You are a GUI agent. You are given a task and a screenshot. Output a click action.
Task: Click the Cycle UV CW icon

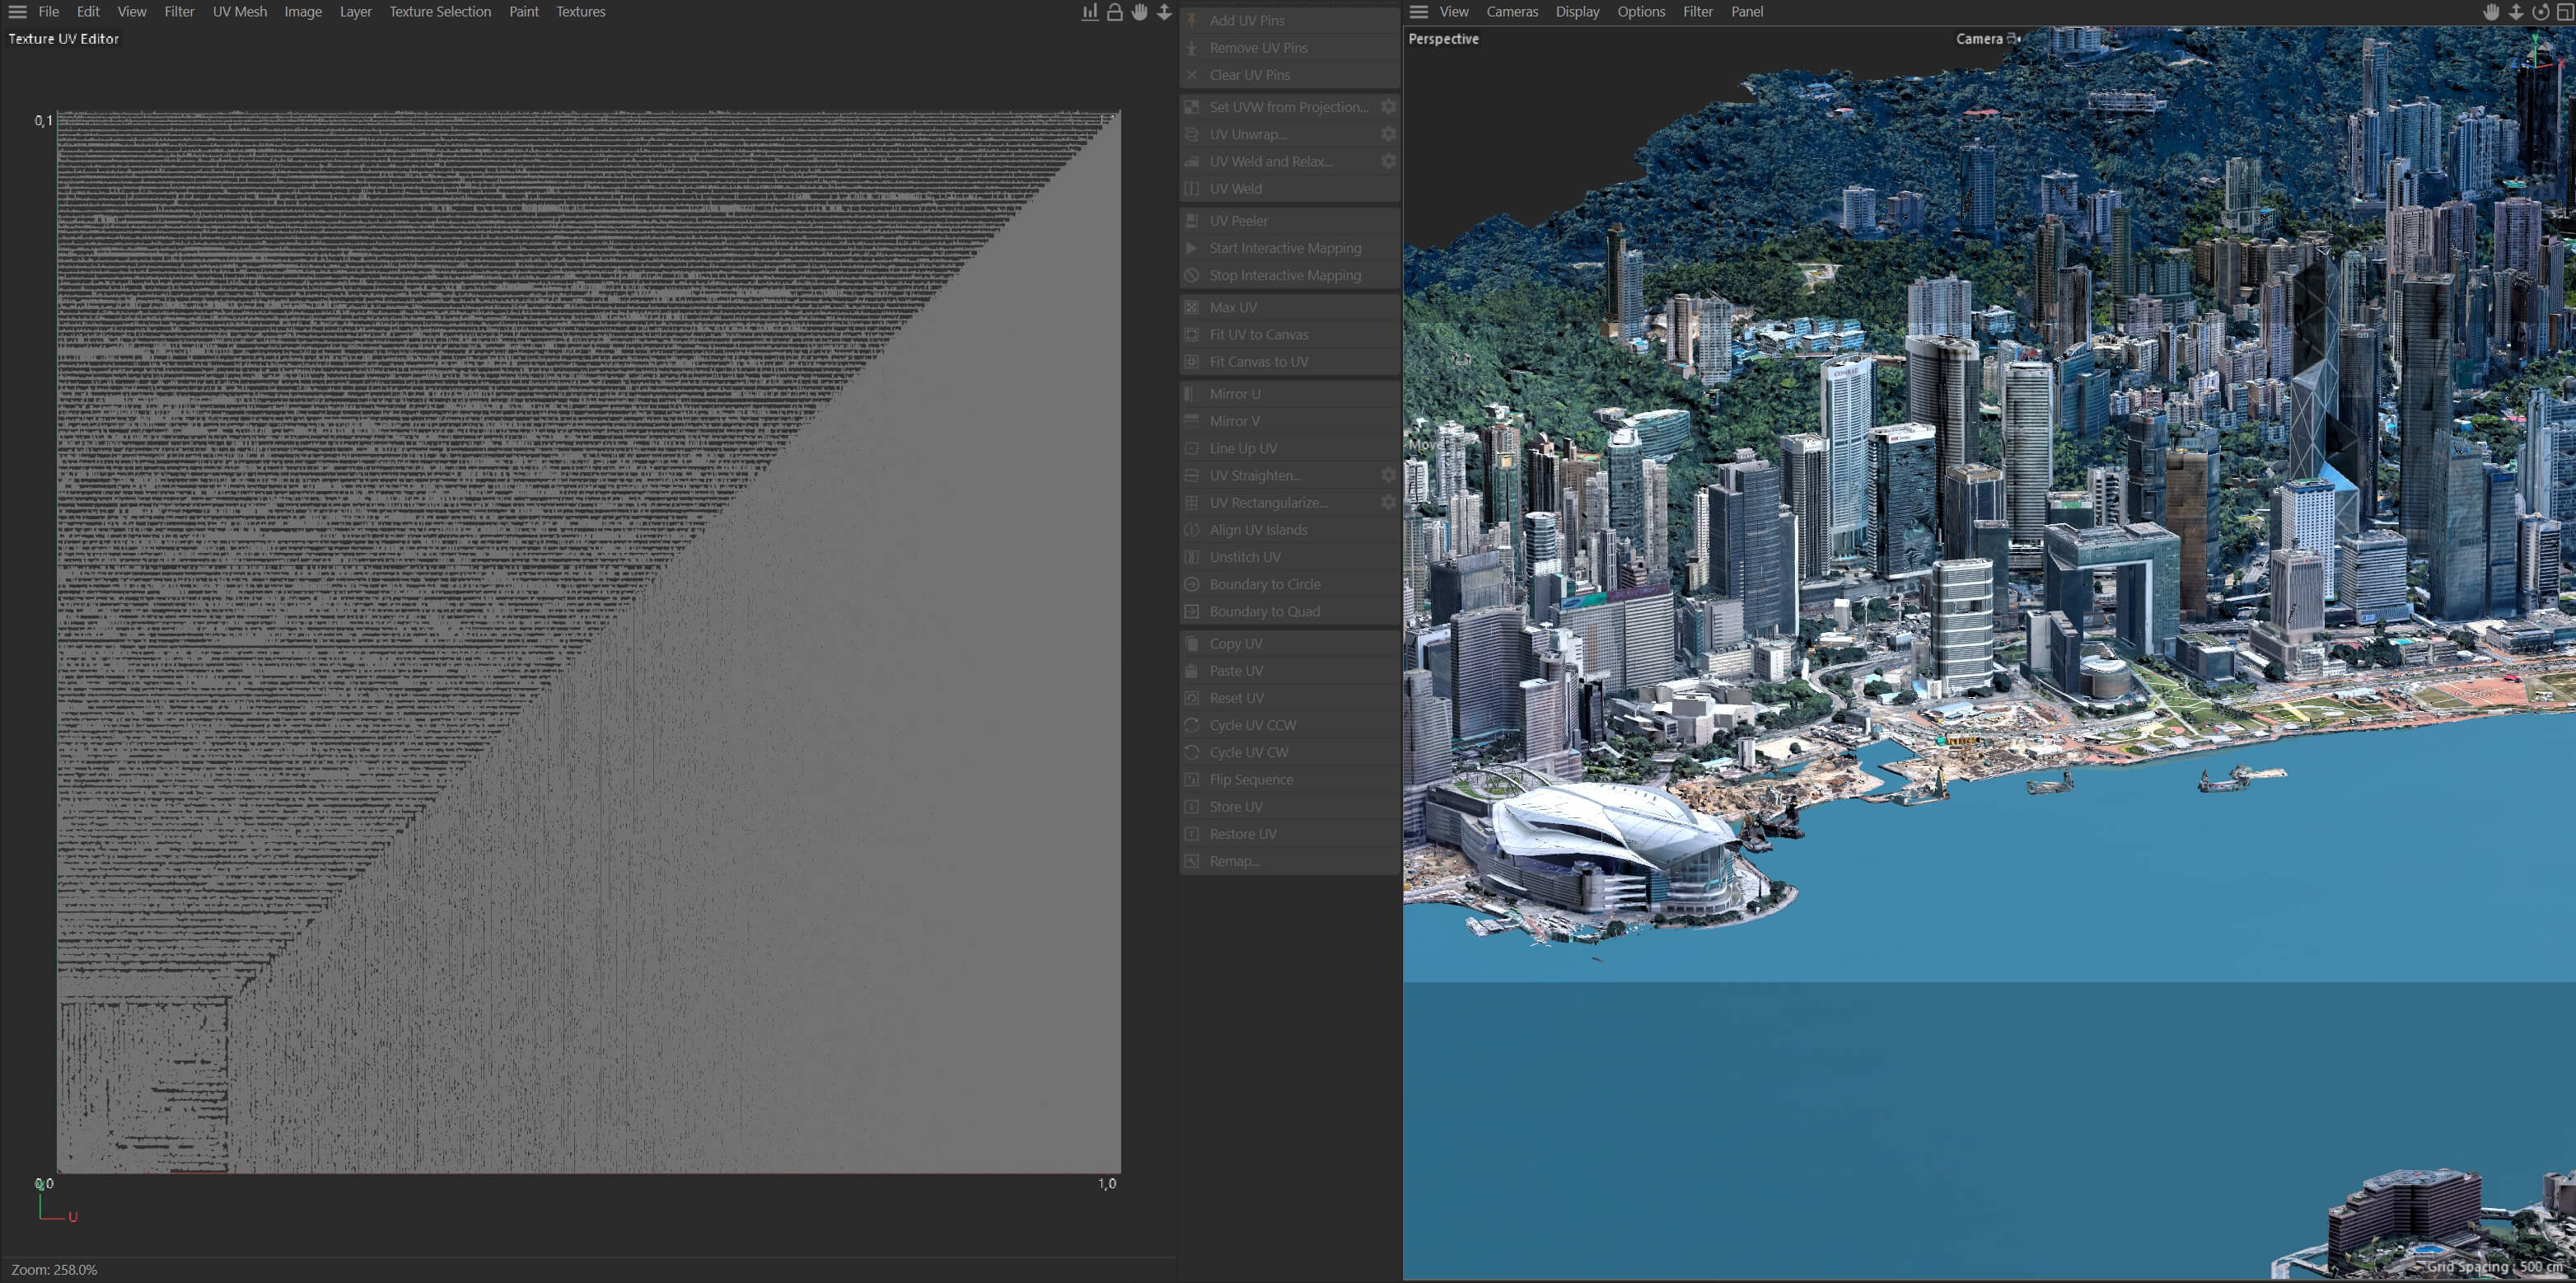(x=1192, y=752)
